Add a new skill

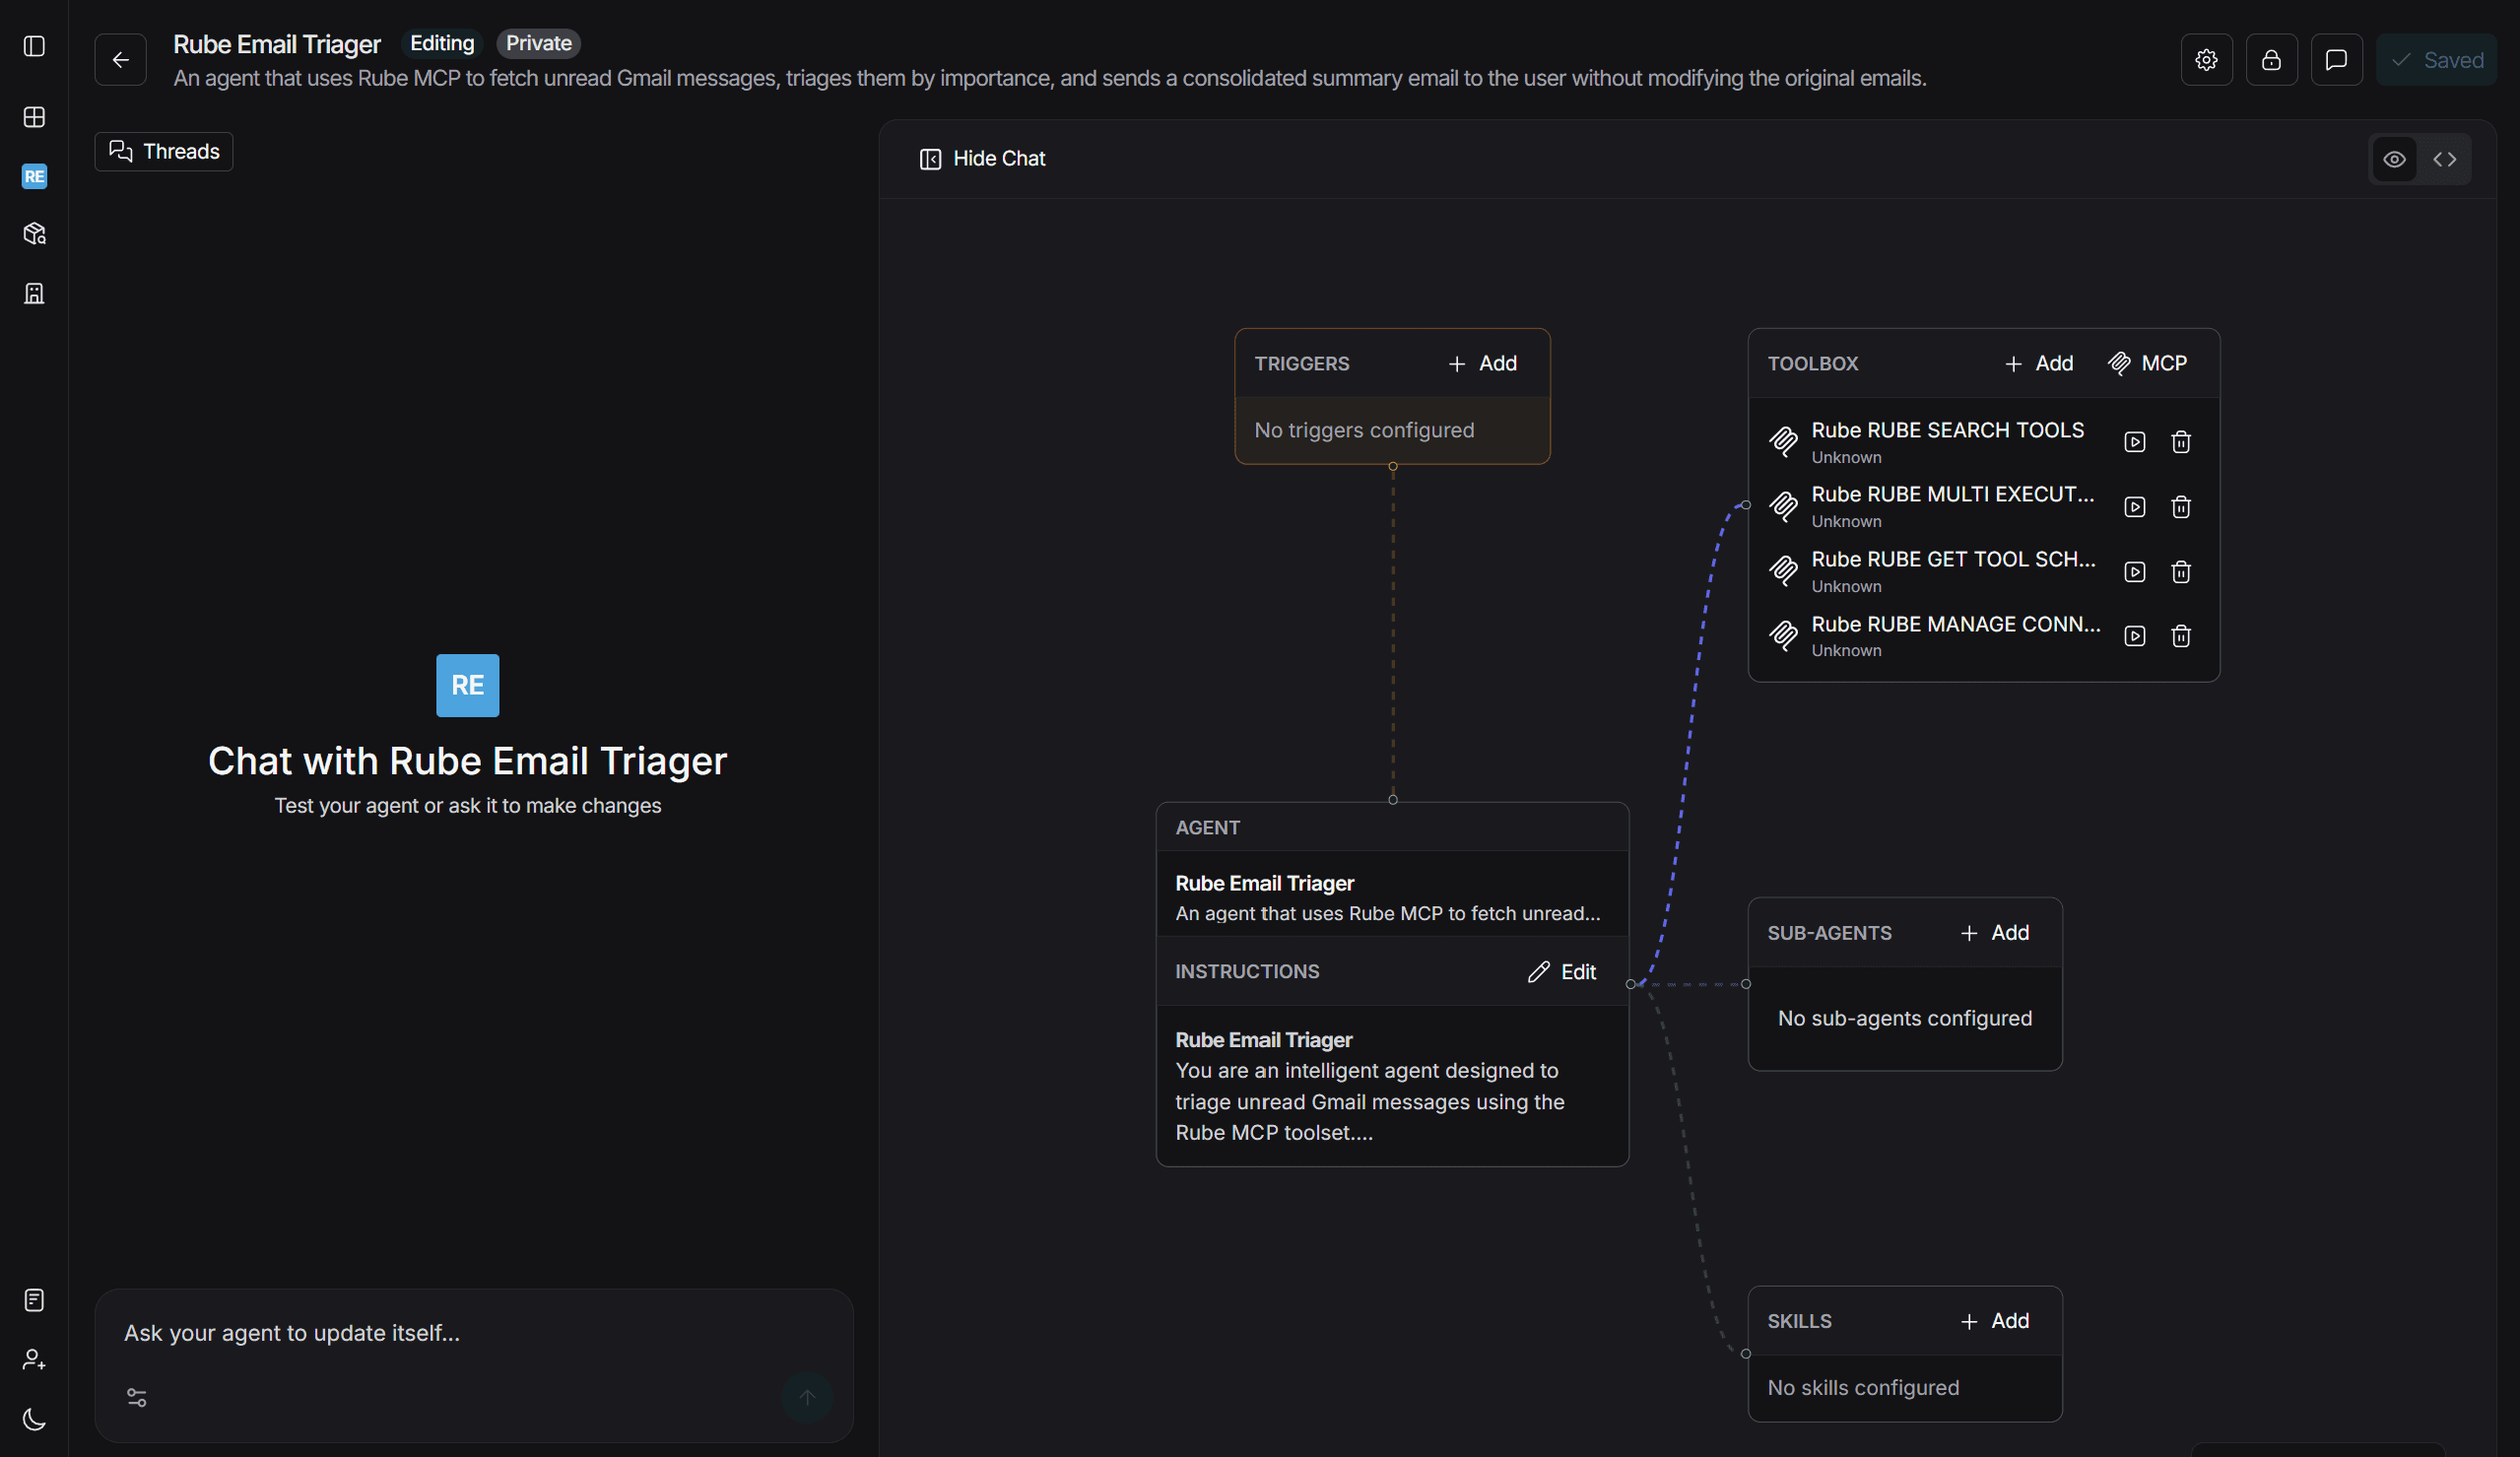point(1994,1321)
